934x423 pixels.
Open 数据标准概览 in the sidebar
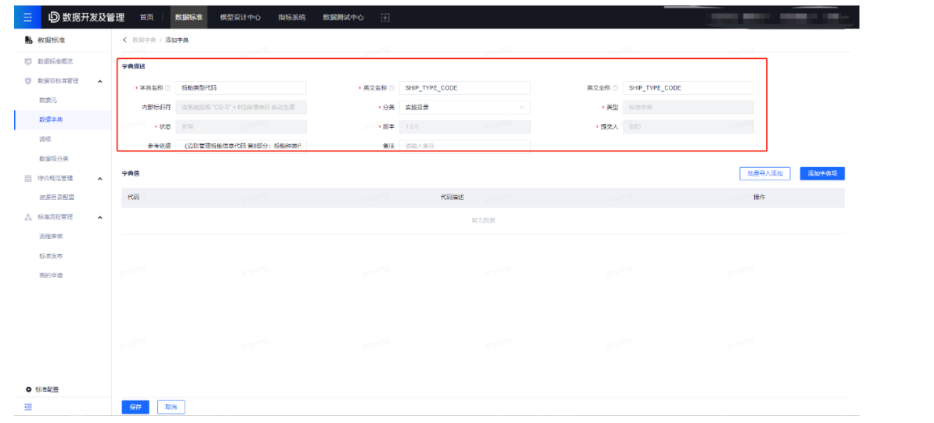pos(55,61)
